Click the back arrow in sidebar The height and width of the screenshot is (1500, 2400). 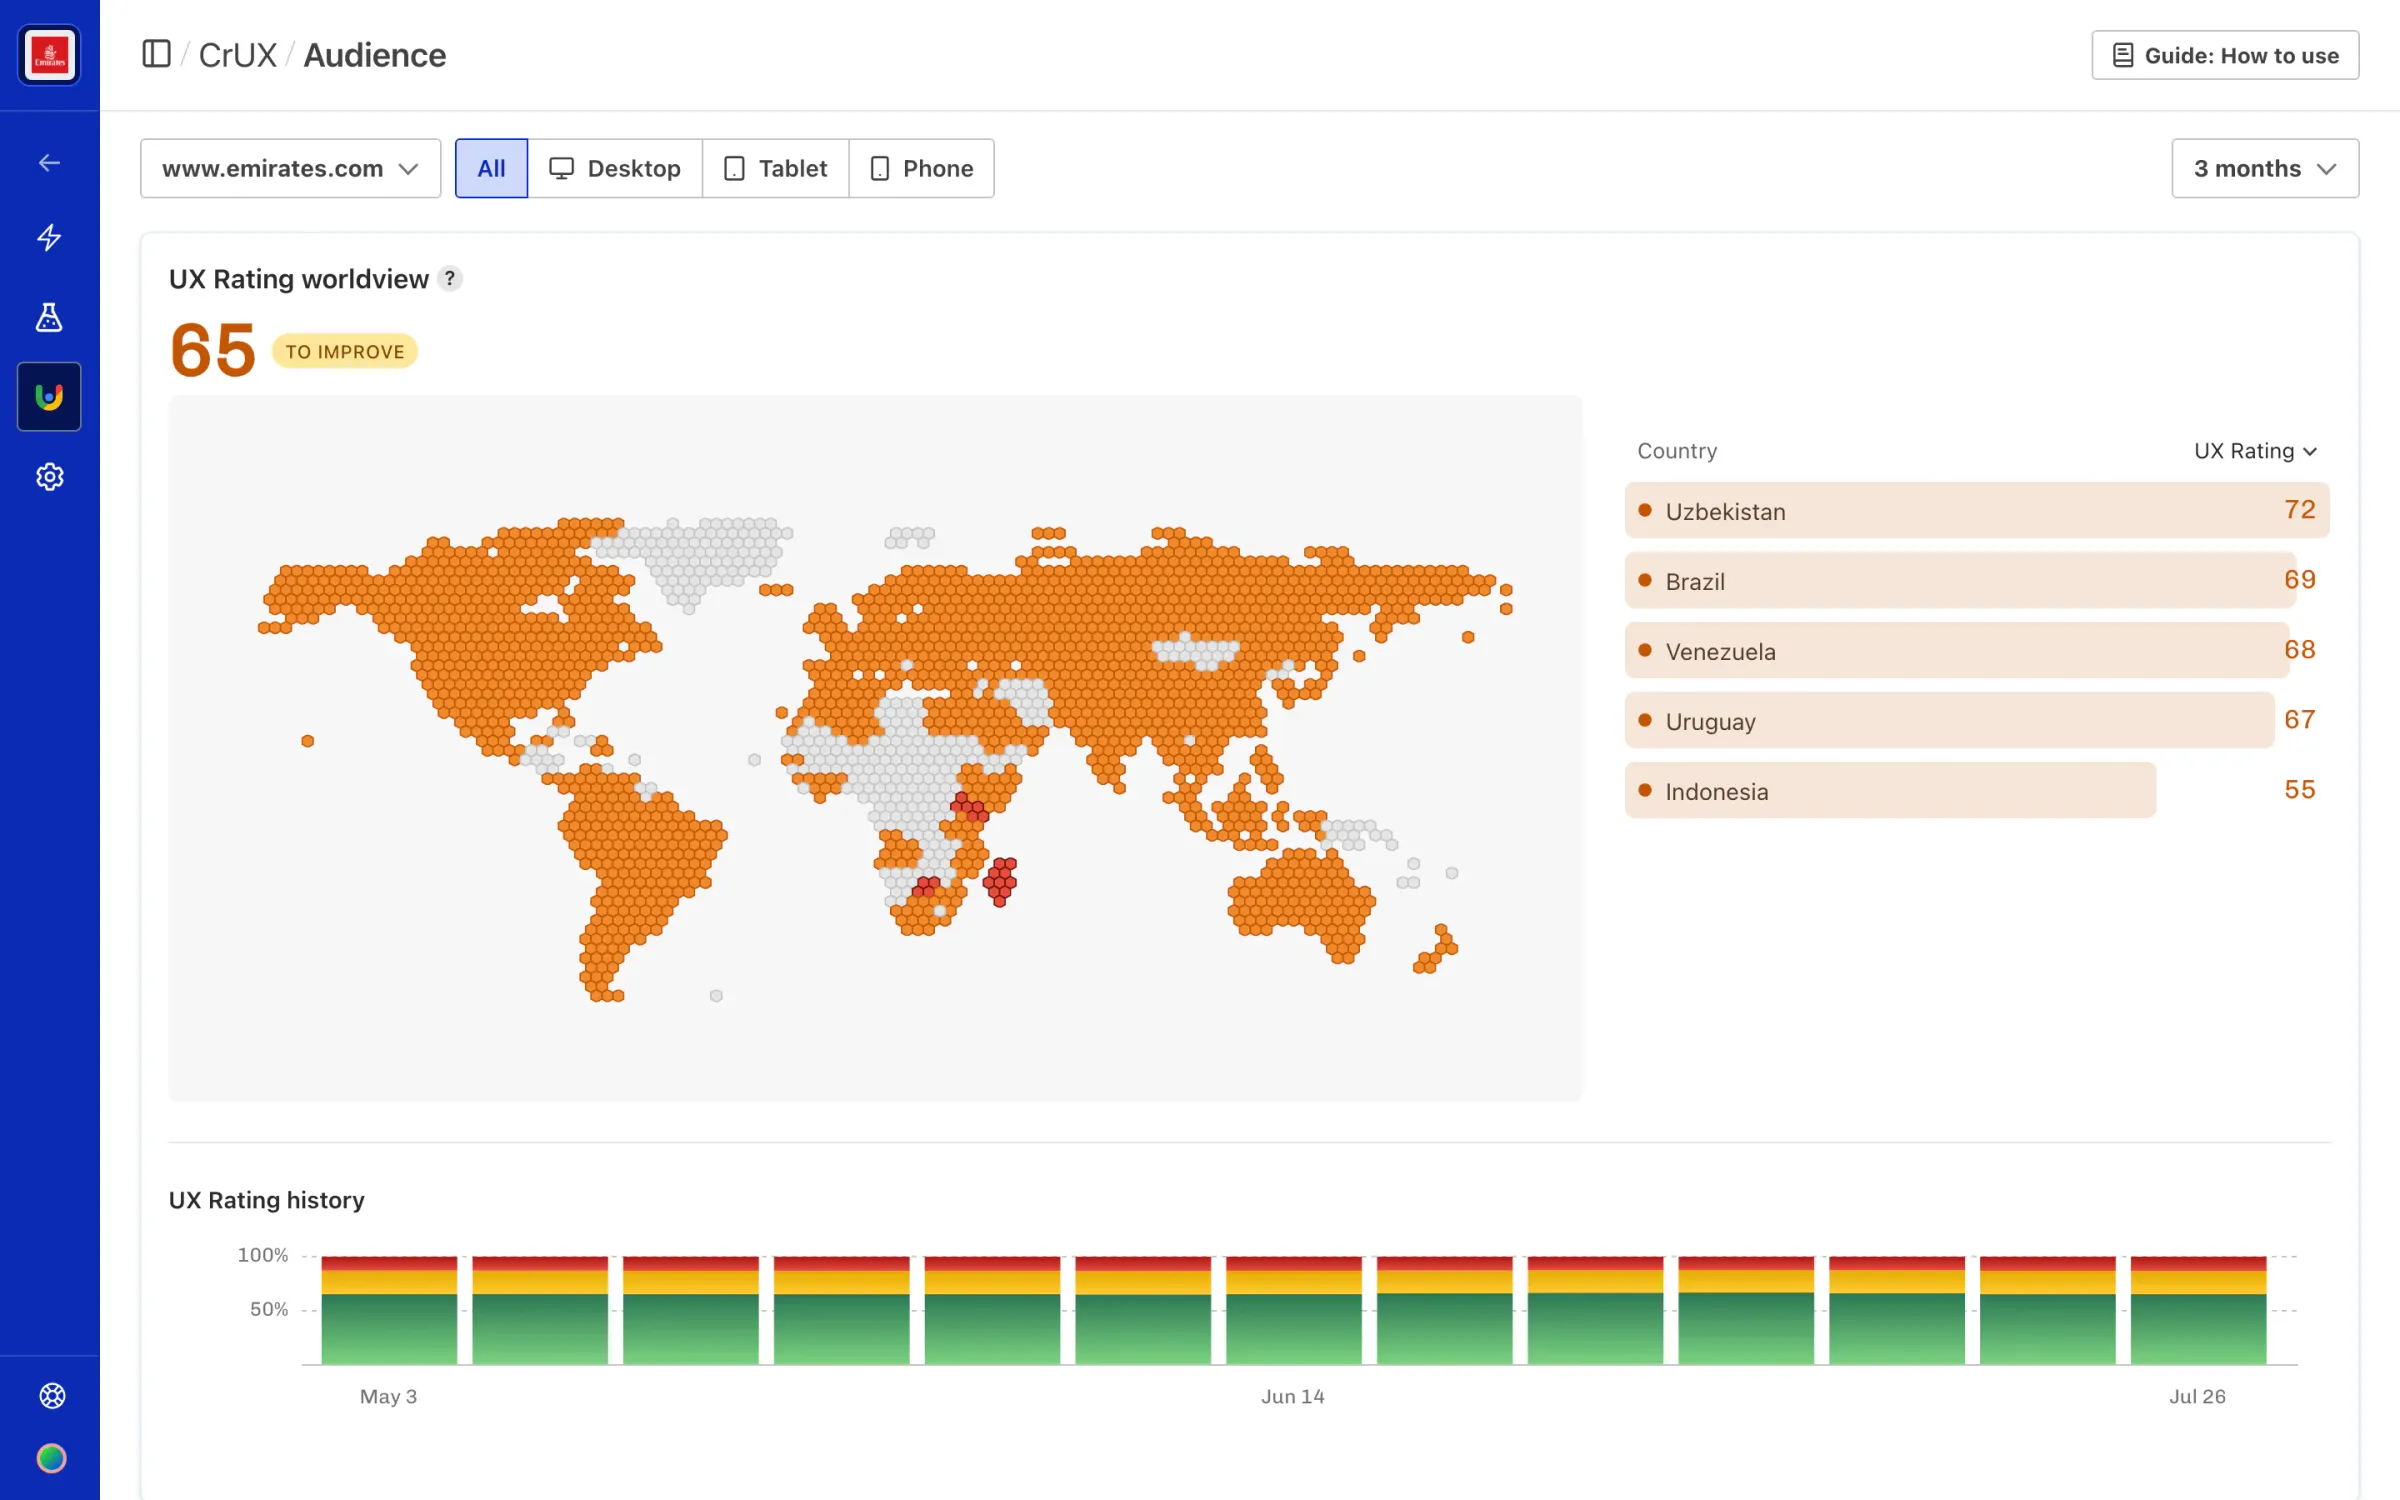49,163
